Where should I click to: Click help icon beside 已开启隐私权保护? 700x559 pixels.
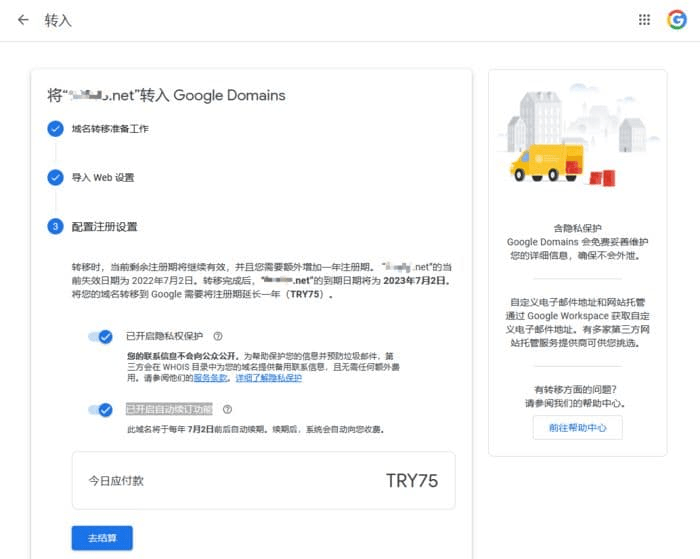(x=218, y=337)
